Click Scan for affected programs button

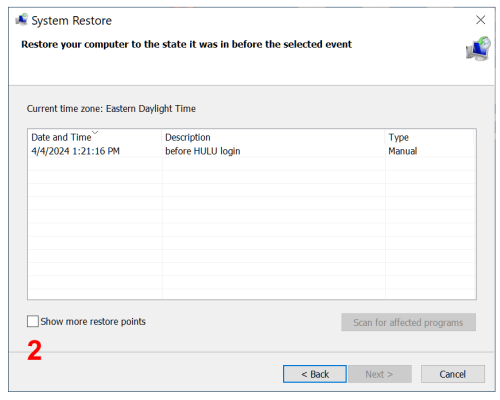(x=408, y=322)
